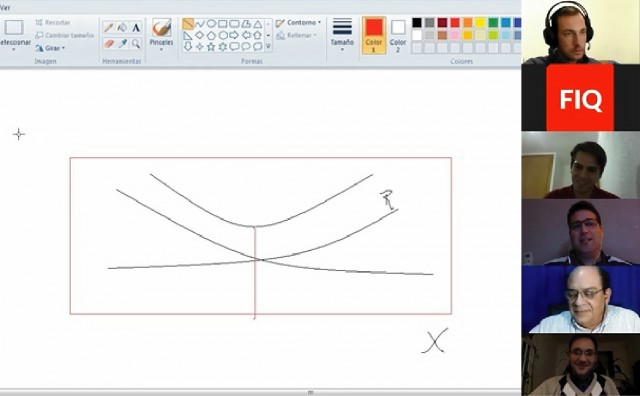This screenshot has width=640, height=396.
Task: Click the Seleccionar selection button
Action: tap(14, 36)
